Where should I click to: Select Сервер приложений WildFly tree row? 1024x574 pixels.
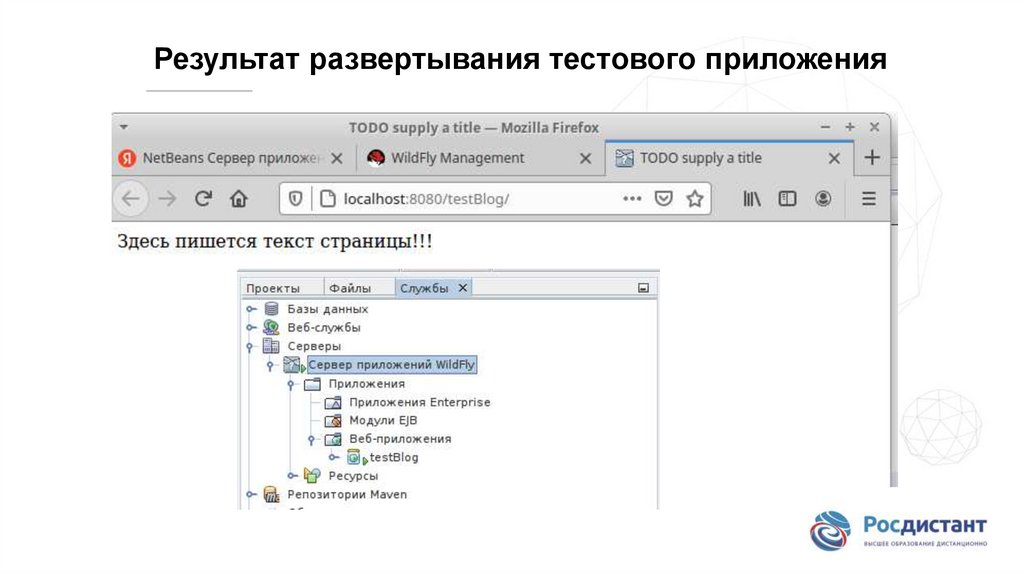(x=392, y=364)
